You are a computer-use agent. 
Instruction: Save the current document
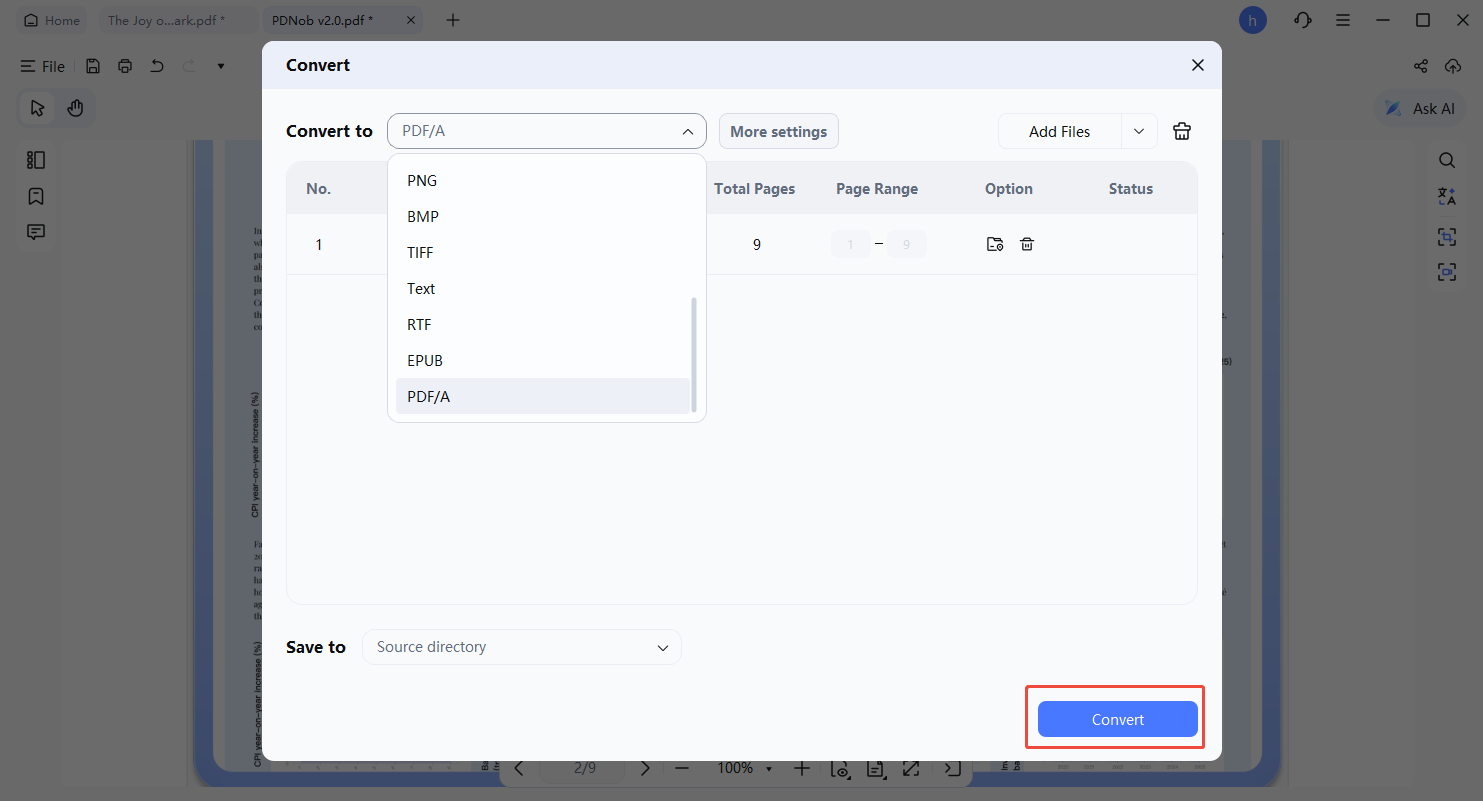pos(93,65)
